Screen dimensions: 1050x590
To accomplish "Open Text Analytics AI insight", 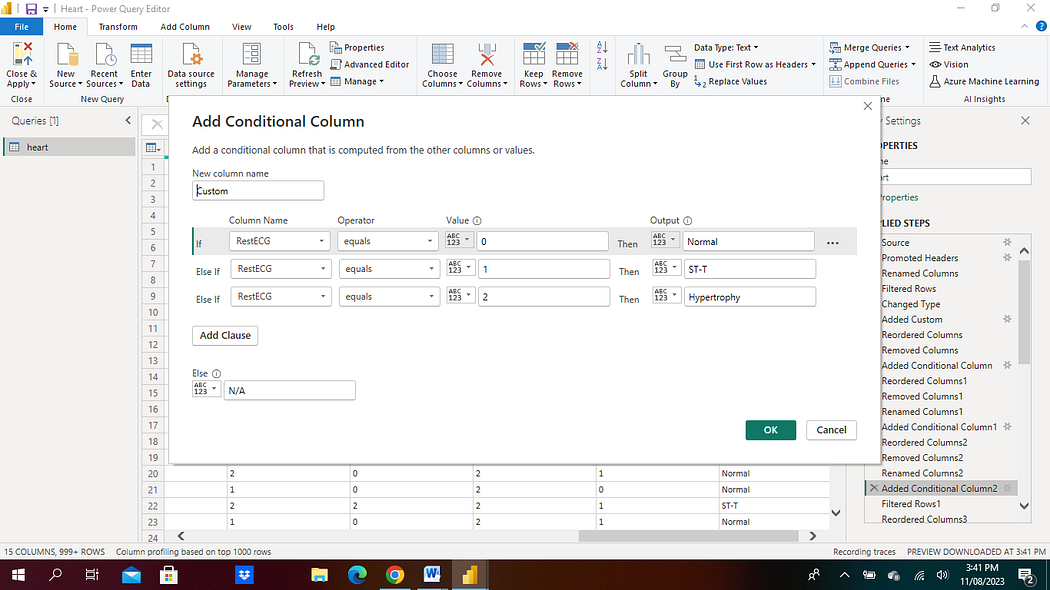I will [962, 48].
